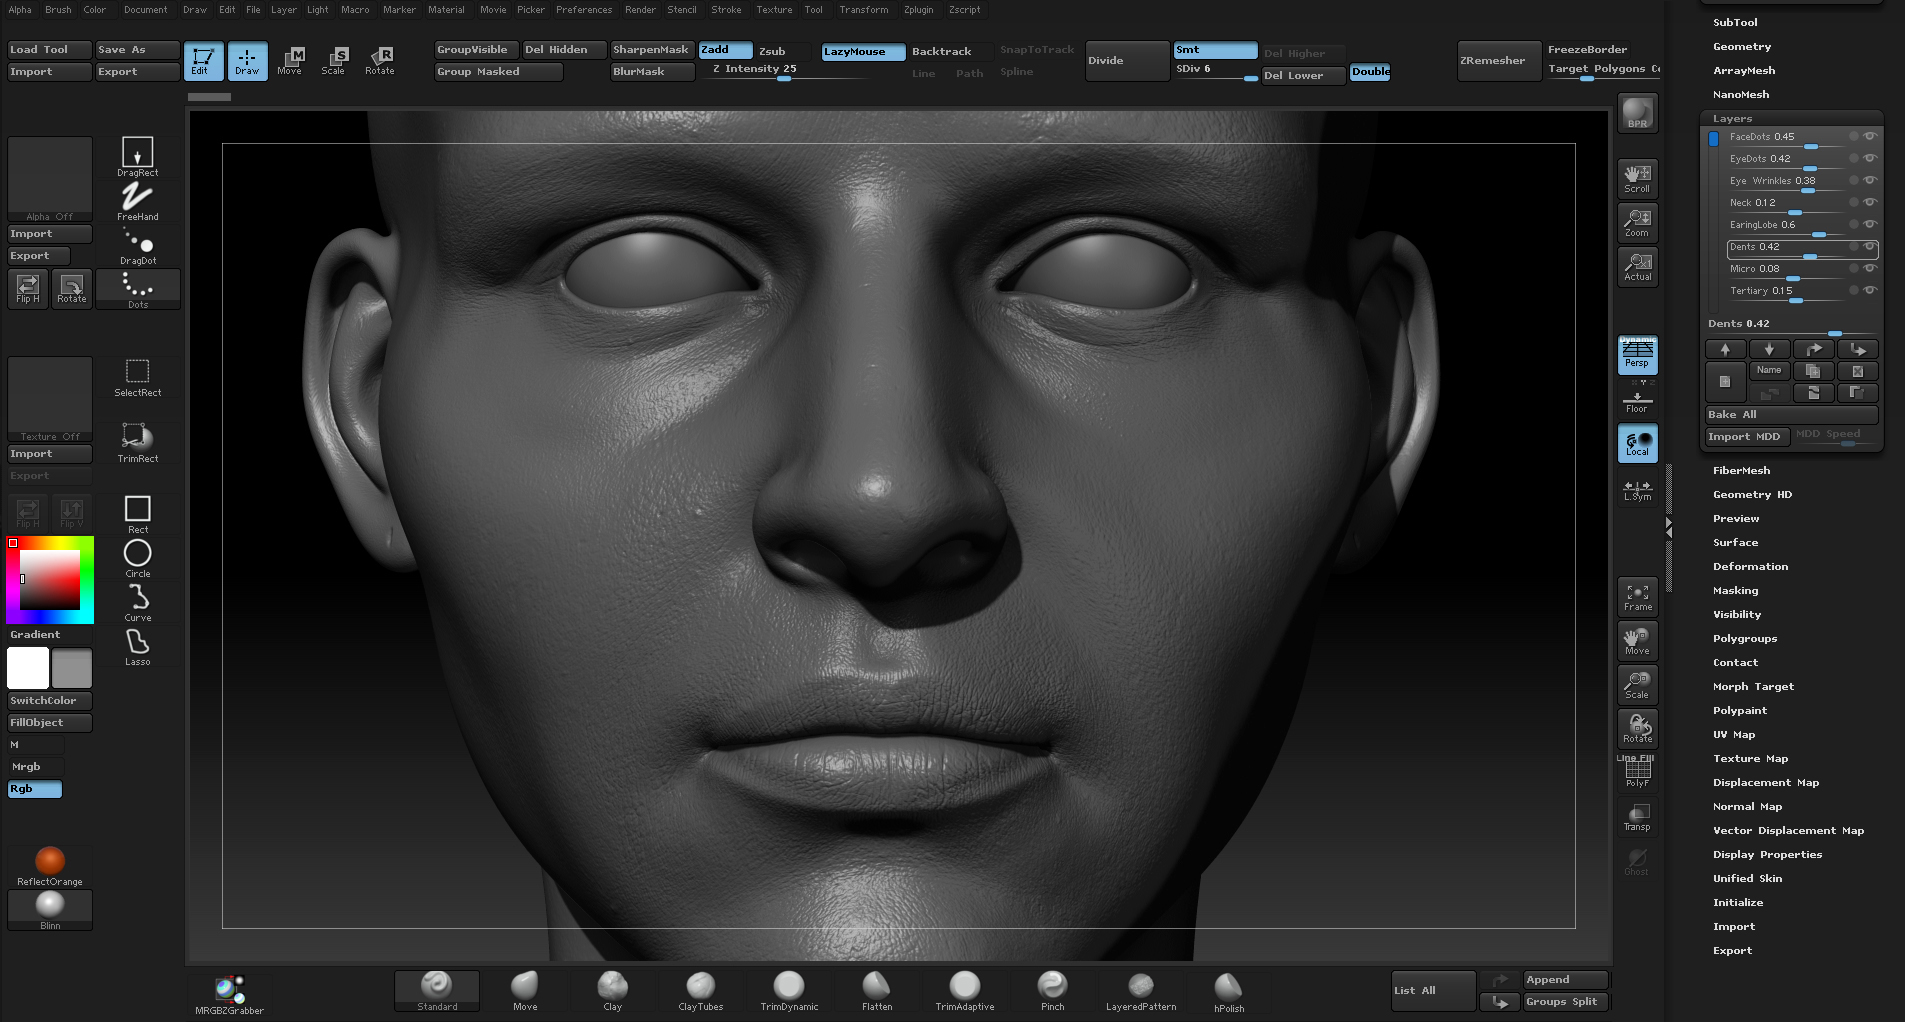Viewport: 1905px width, 1022px height.
Task: Expand the Display Properties section
Action: (x=1767, y=854)
